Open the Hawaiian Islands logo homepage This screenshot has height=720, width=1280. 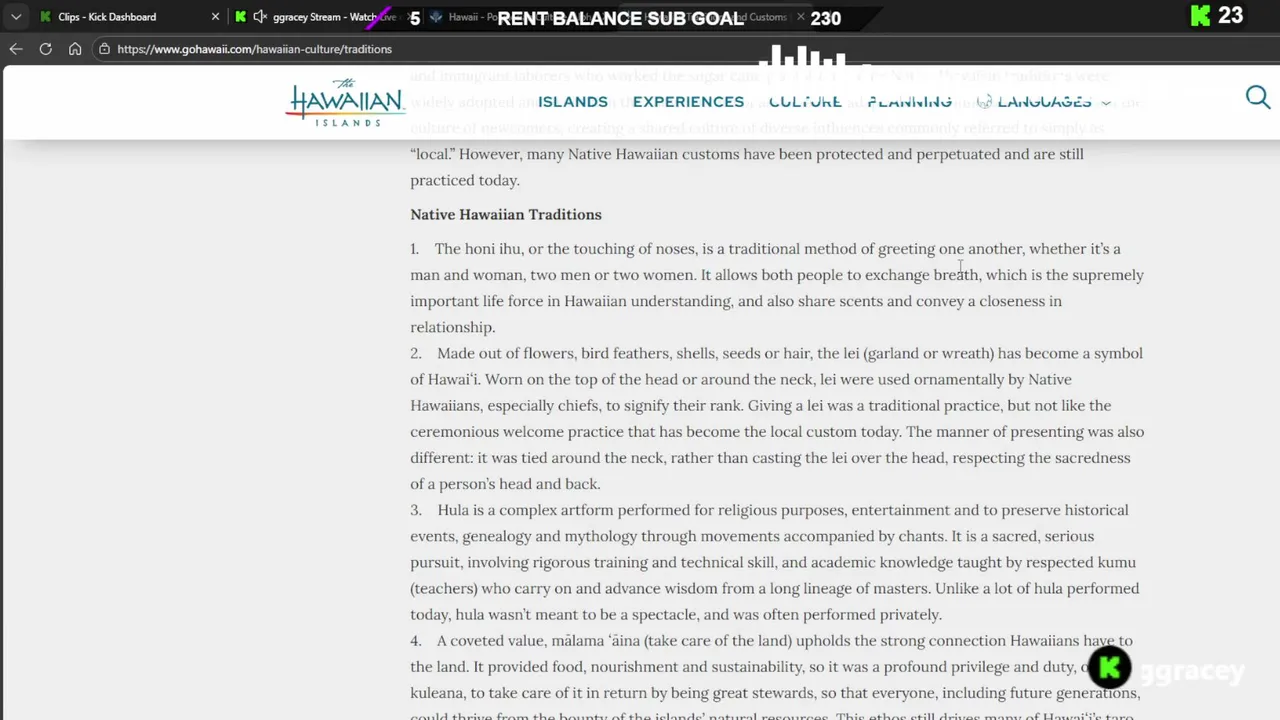pyautogui.click(x=345, y=102)
